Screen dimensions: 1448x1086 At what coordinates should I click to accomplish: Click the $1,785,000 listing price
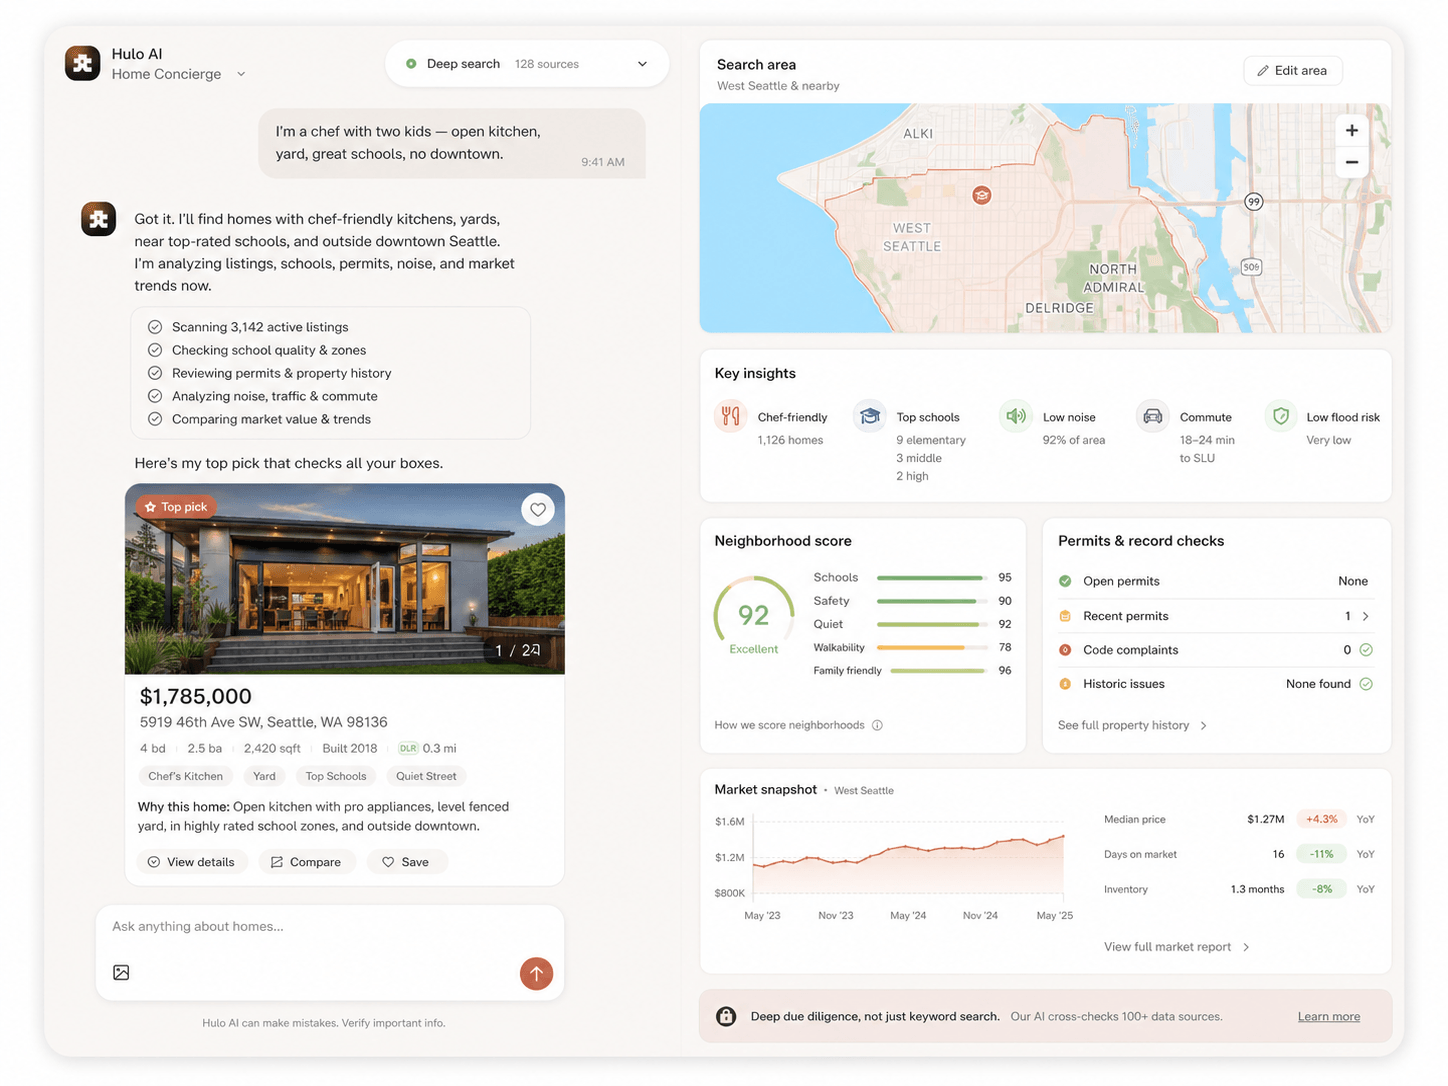(x=195, y=696)
